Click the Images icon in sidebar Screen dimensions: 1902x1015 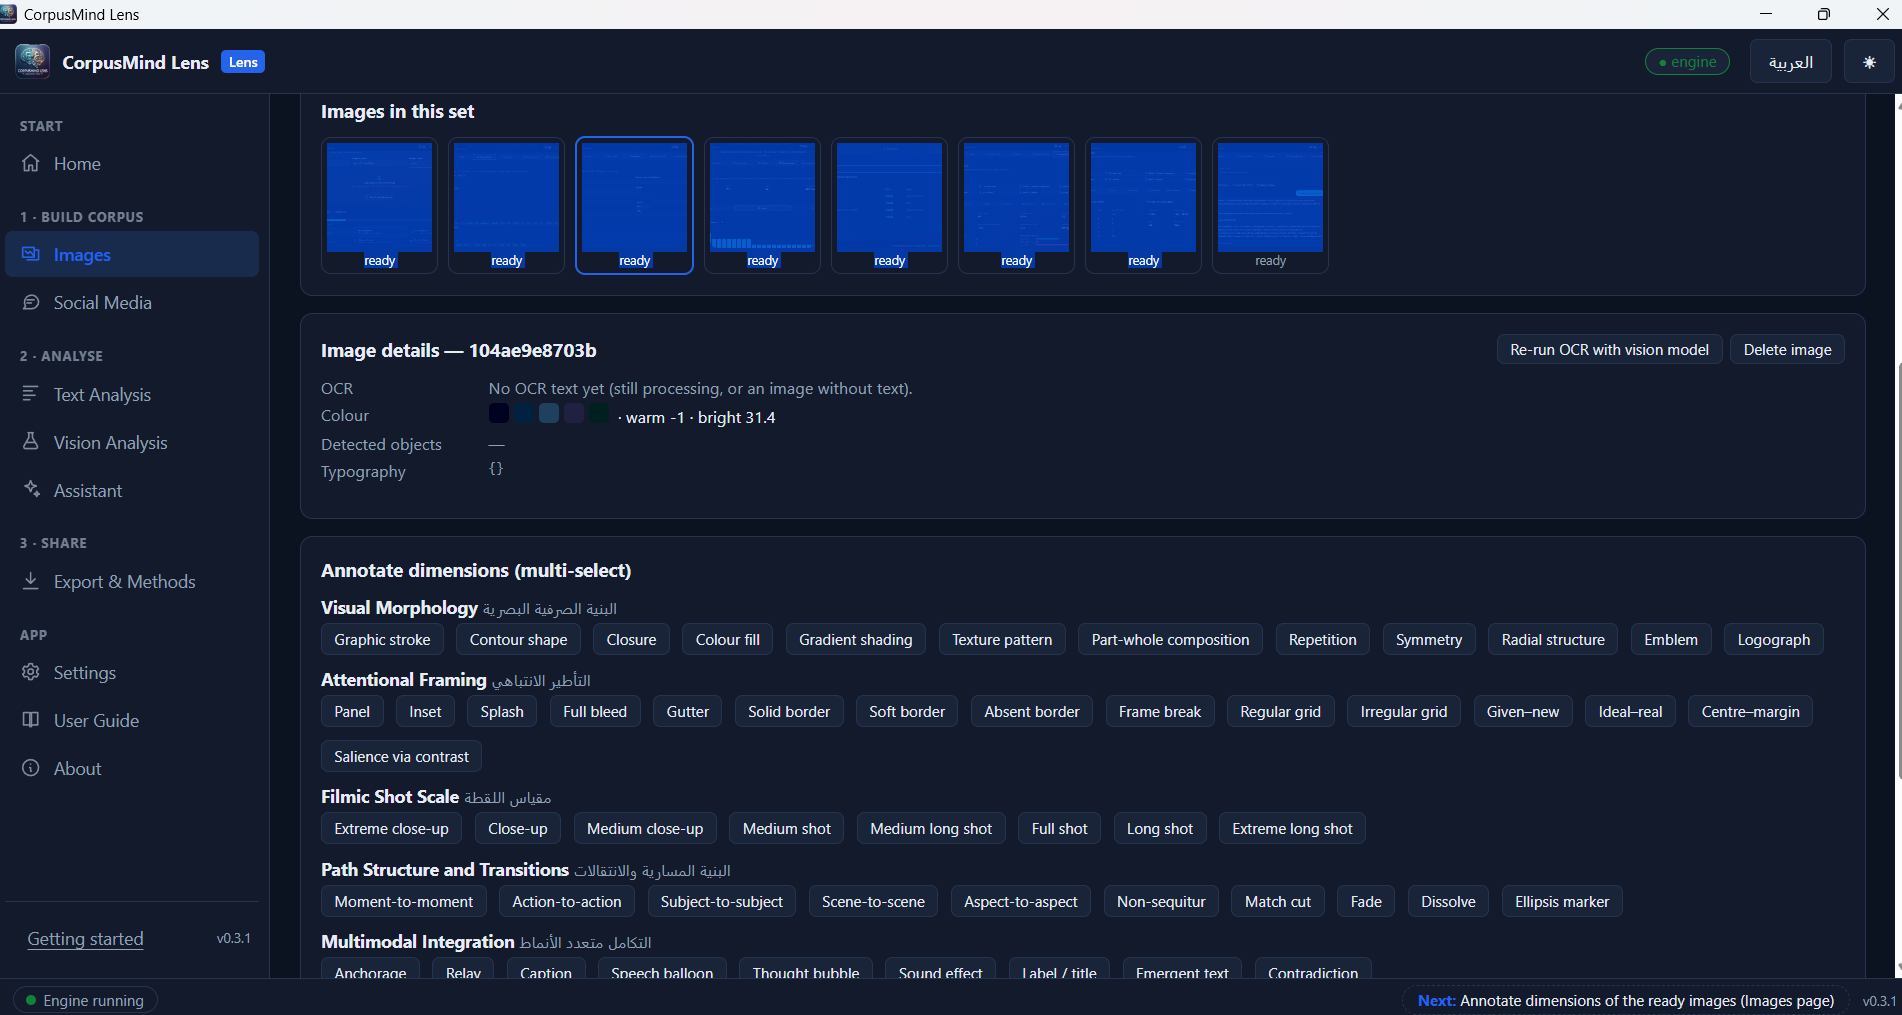[x=31, y=254]
